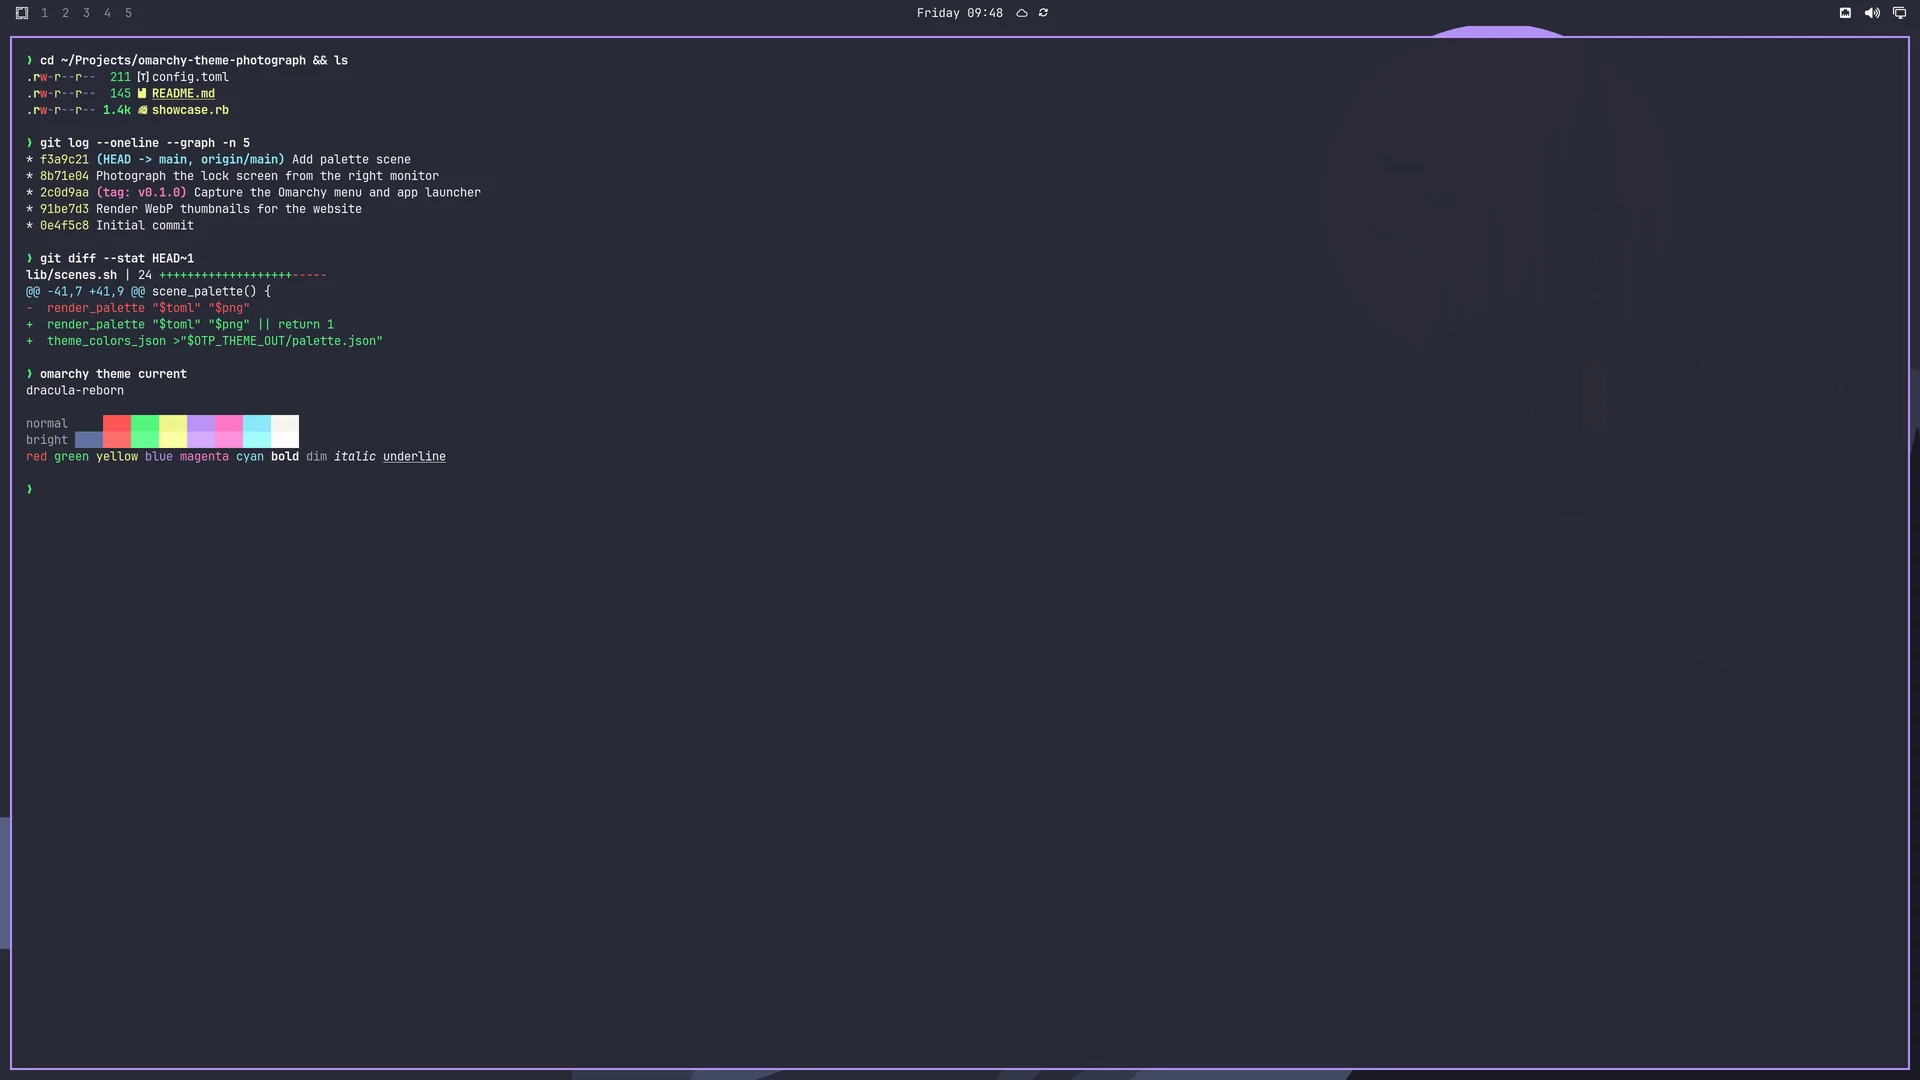Click the update refresh icon in top bar
The image size is (1920, 1080).
point(1043,13)
